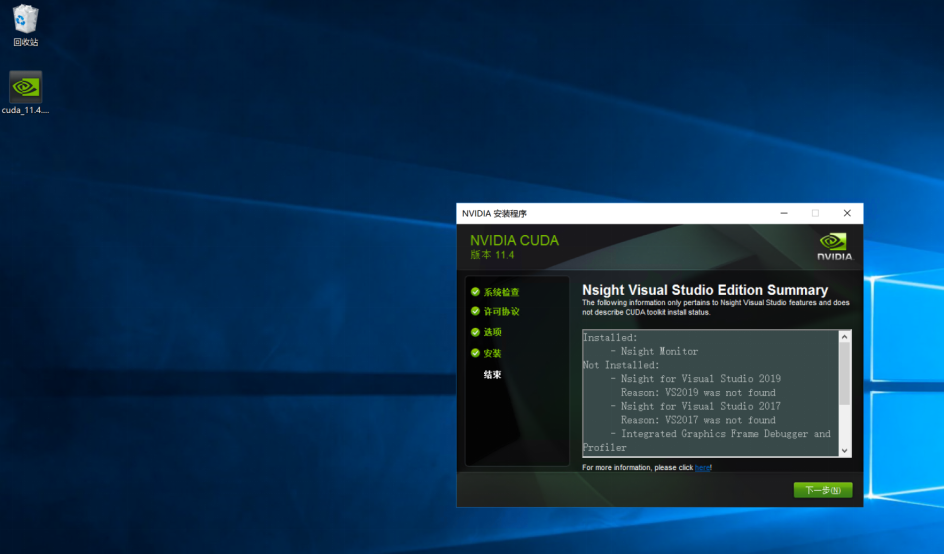
Task: Click the NVIDIA logo in installer header
Action: [x=833, y=246]
